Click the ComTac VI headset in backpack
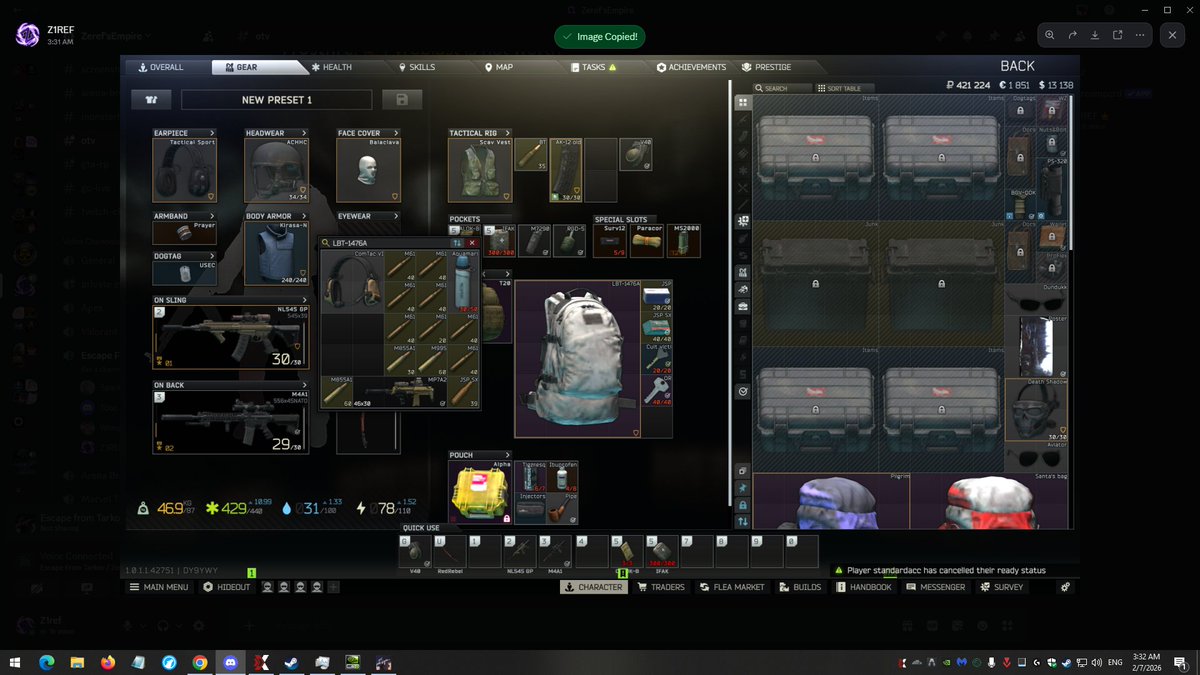Screen dimensions: 1200x675 click(353, 282)
